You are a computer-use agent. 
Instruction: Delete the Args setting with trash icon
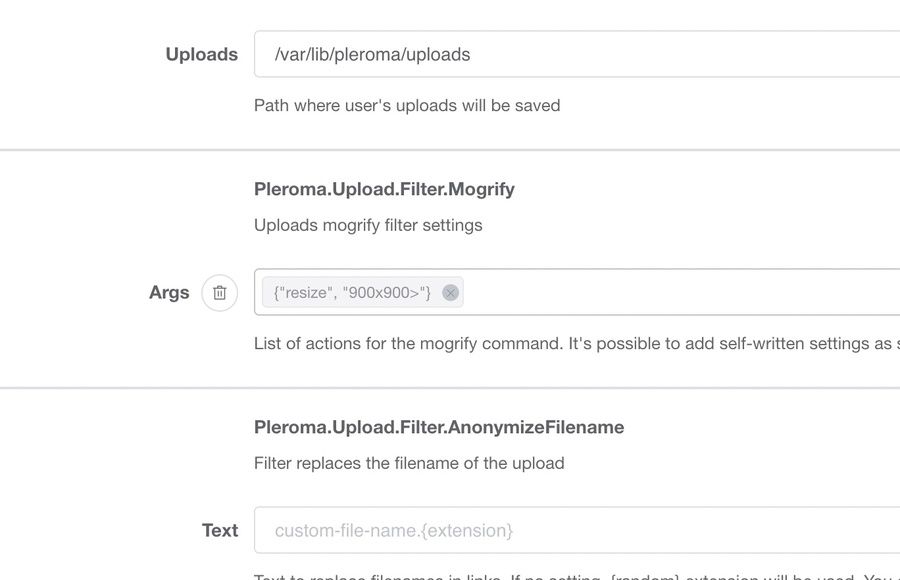coord(219,293)
